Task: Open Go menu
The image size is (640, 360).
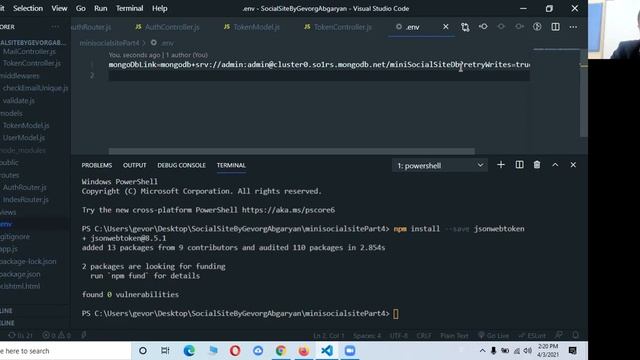Action: [x=80, y=8]
